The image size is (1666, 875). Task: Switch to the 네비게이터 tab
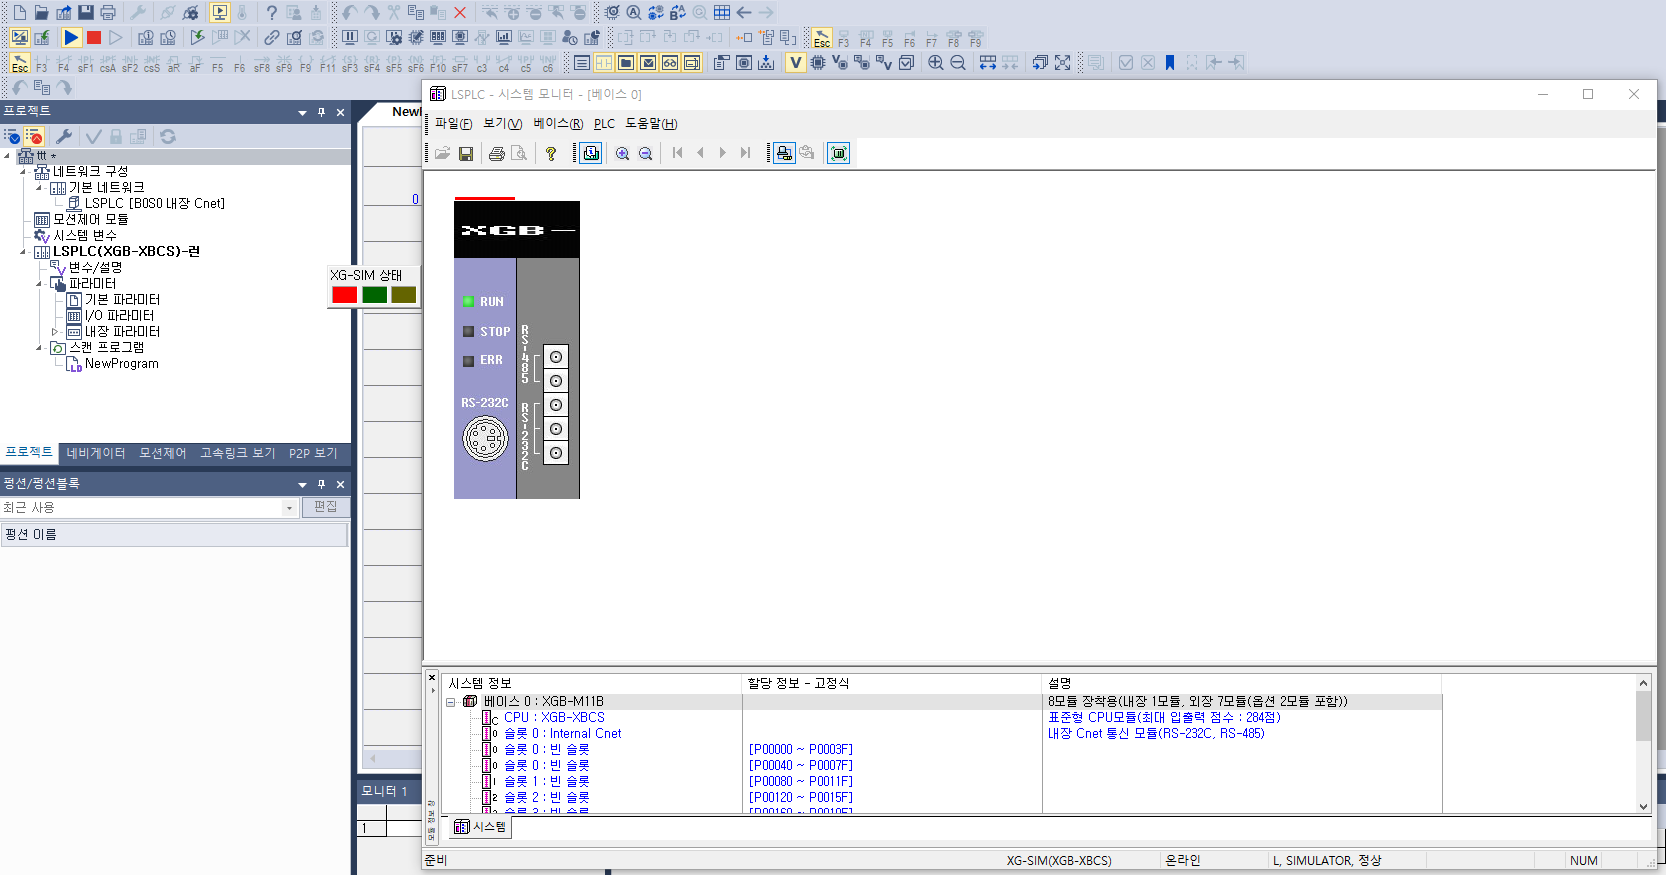coord(96,453)
